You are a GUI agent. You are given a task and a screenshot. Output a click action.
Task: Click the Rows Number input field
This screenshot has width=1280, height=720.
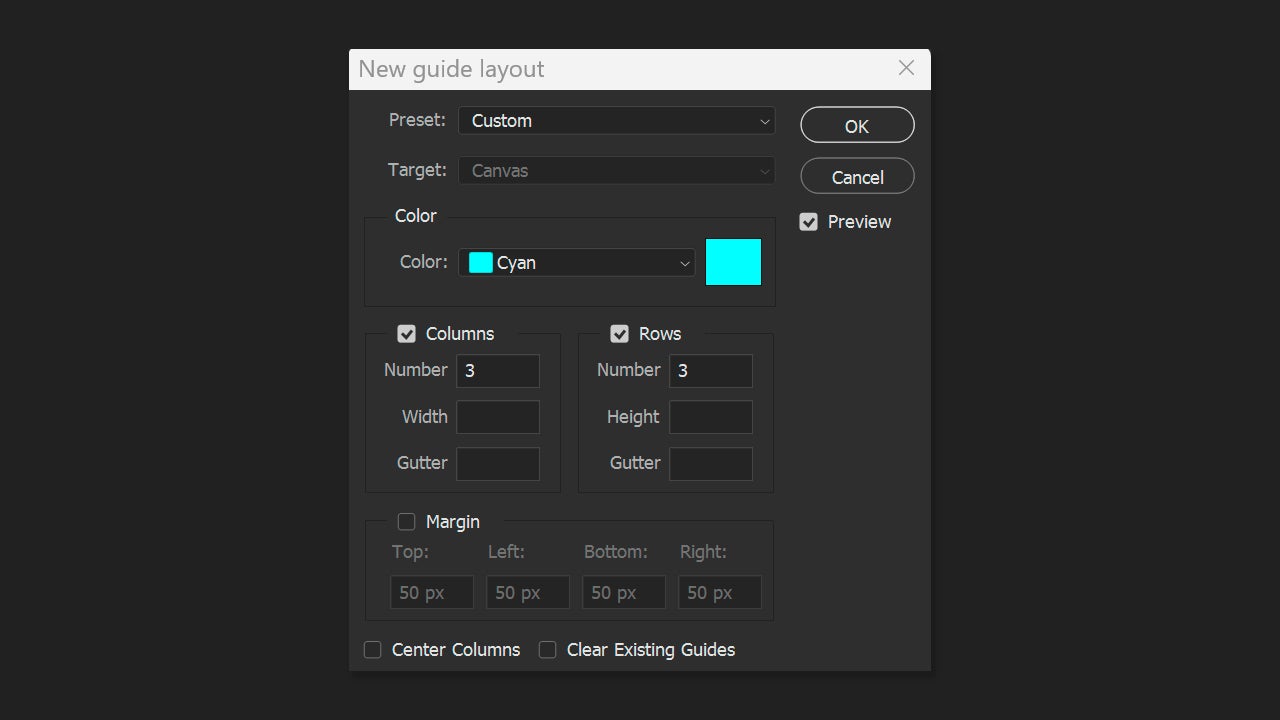tap(711, 371)
